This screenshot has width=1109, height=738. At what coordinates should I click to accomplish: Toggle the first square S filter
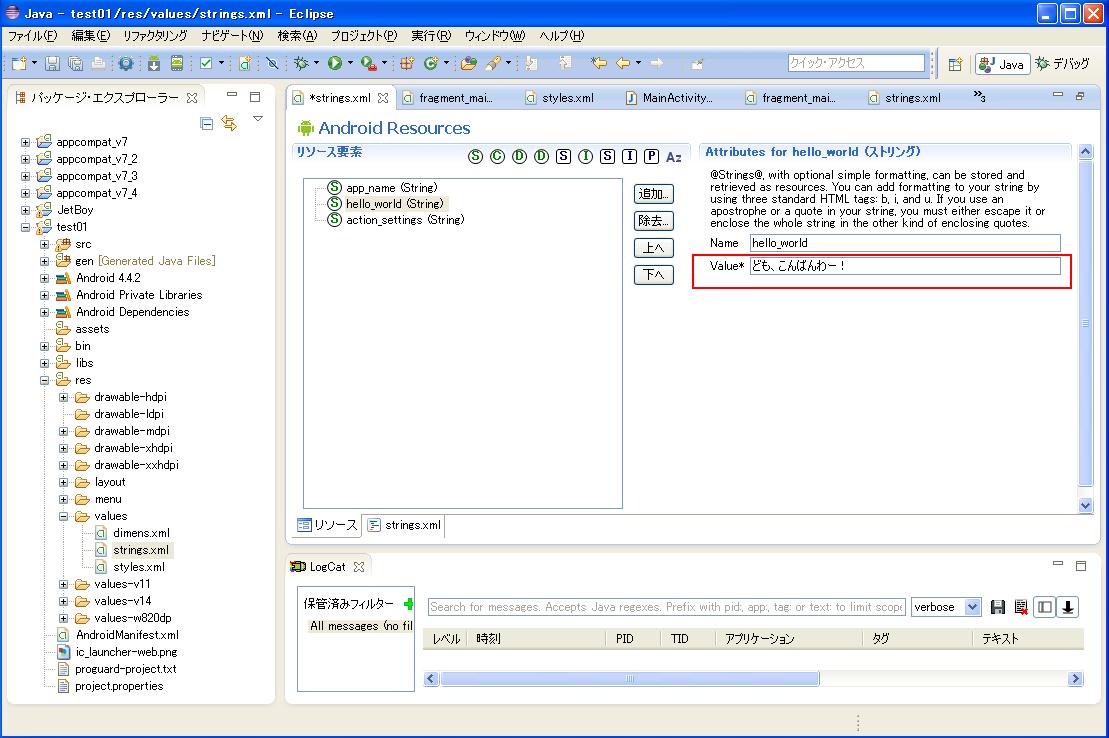563,156
